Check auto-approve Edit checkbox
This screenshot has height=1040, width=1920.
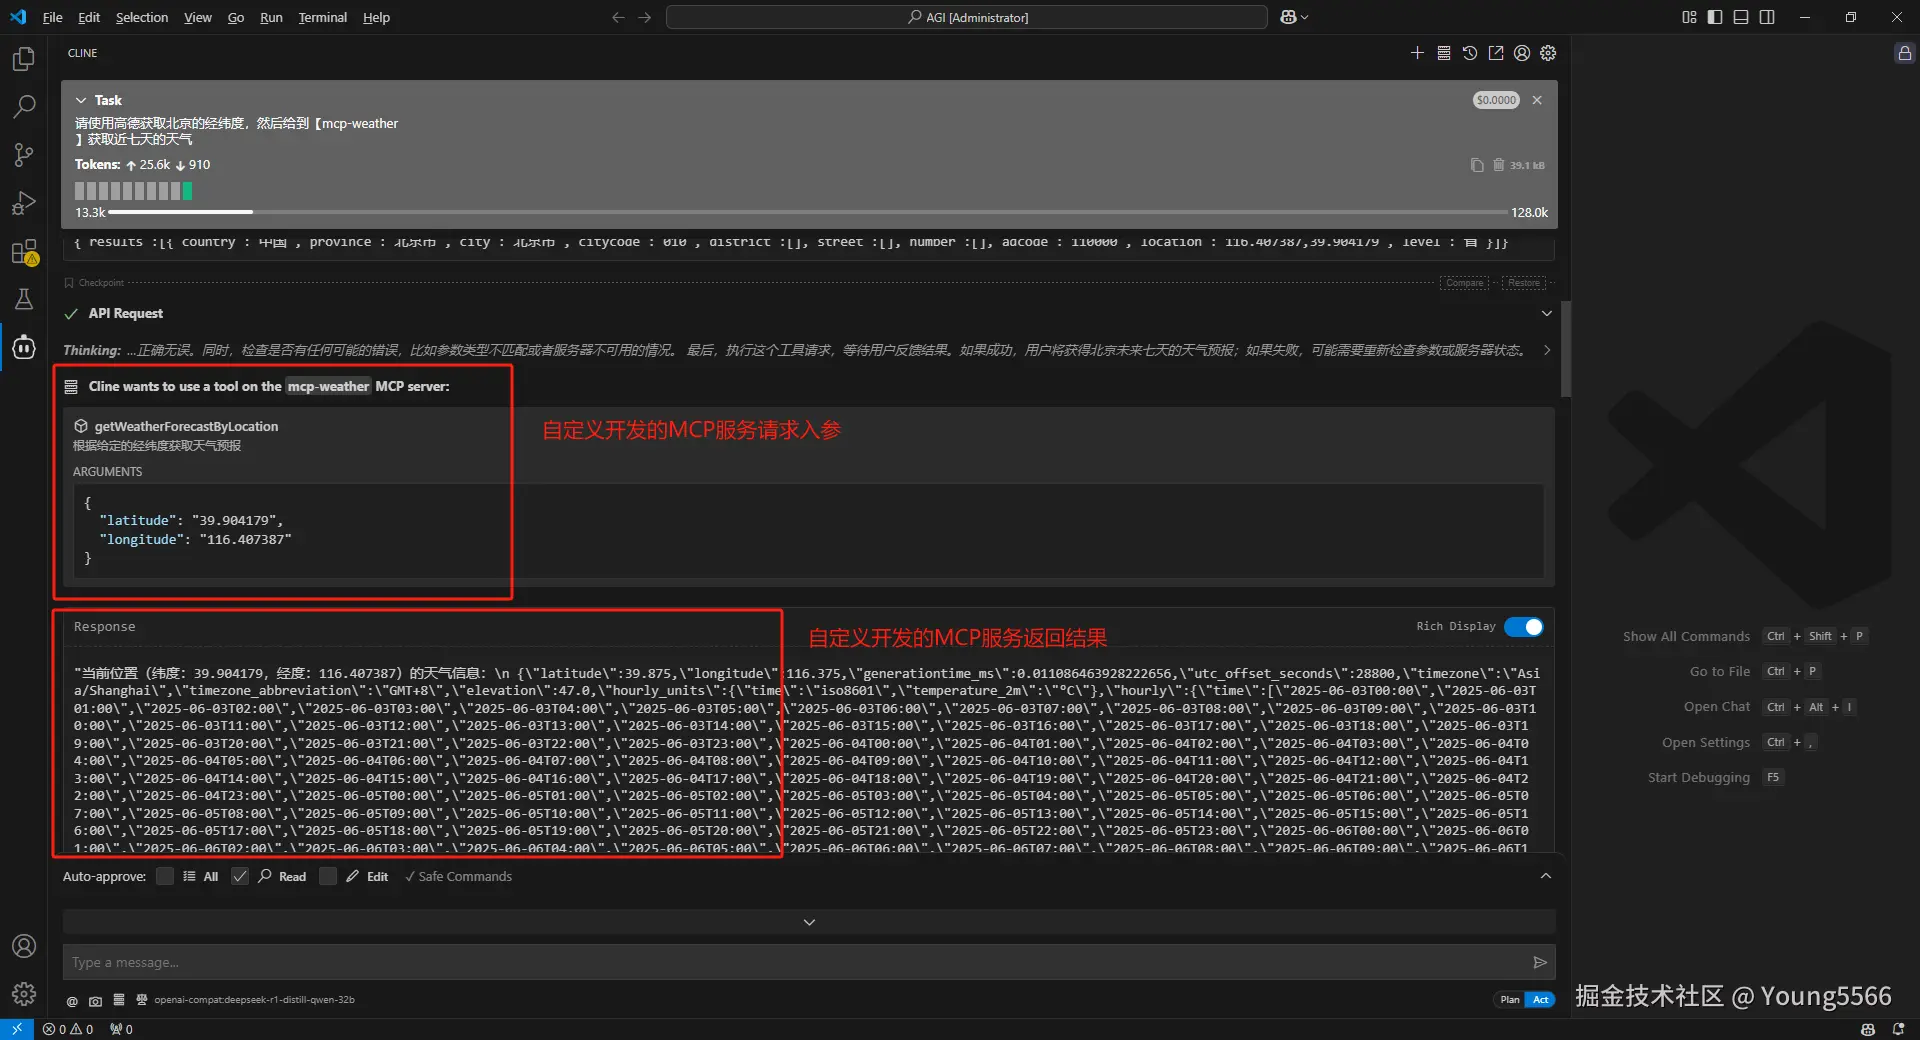click(328, 876)
